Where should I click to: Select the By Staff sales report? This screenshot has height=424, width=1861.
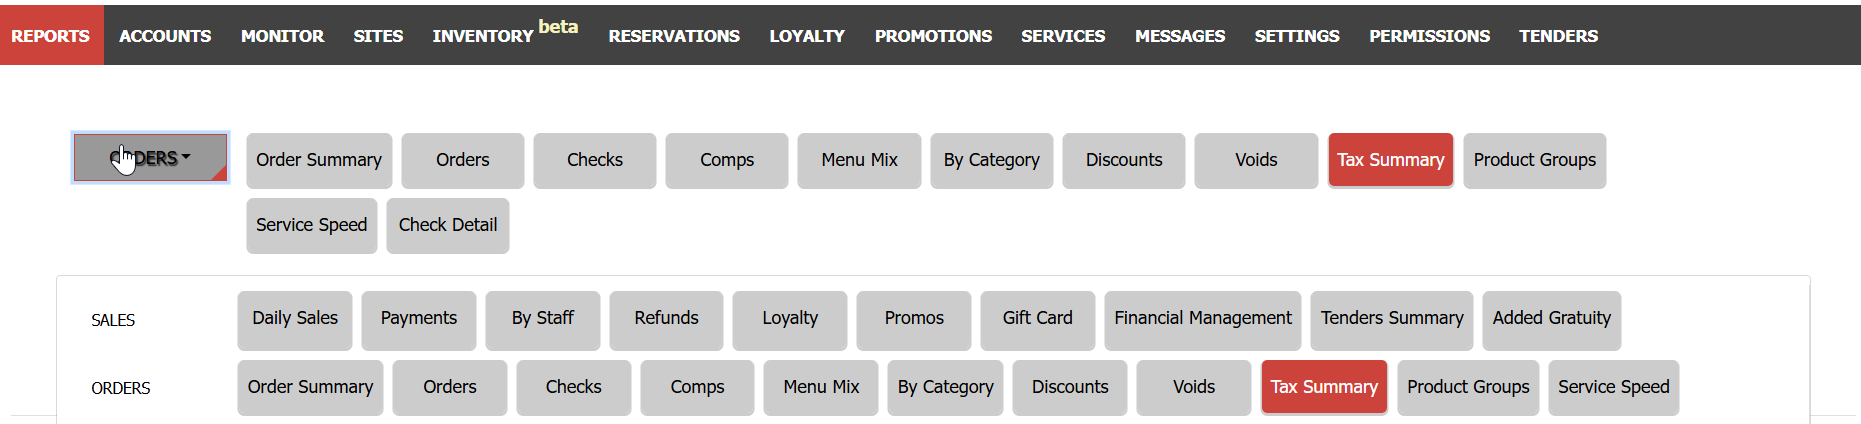543,319
